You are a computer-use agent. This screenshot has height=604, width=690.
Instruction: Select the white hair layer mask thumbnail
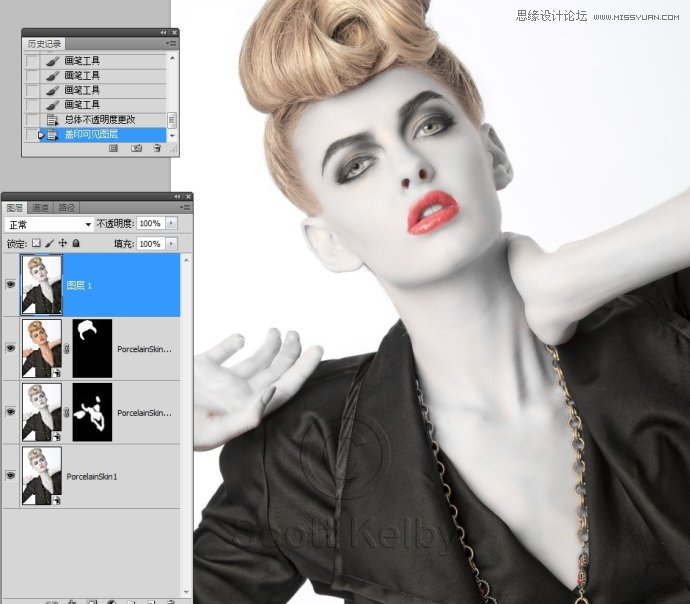click(x=93, y=348)
